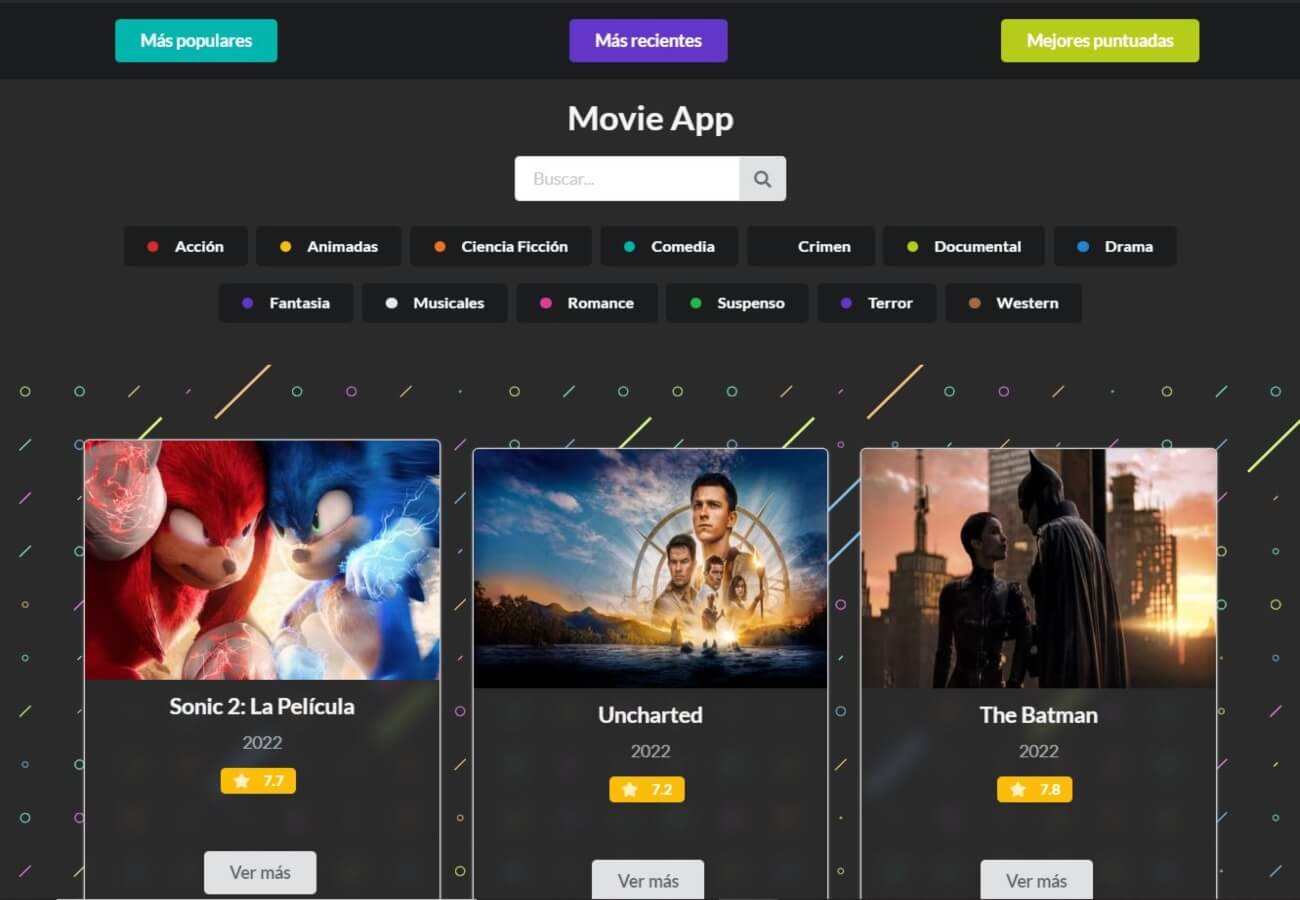Switch to the Más recientes view
Screen dimensions: 1300x900
pos(648,40)
